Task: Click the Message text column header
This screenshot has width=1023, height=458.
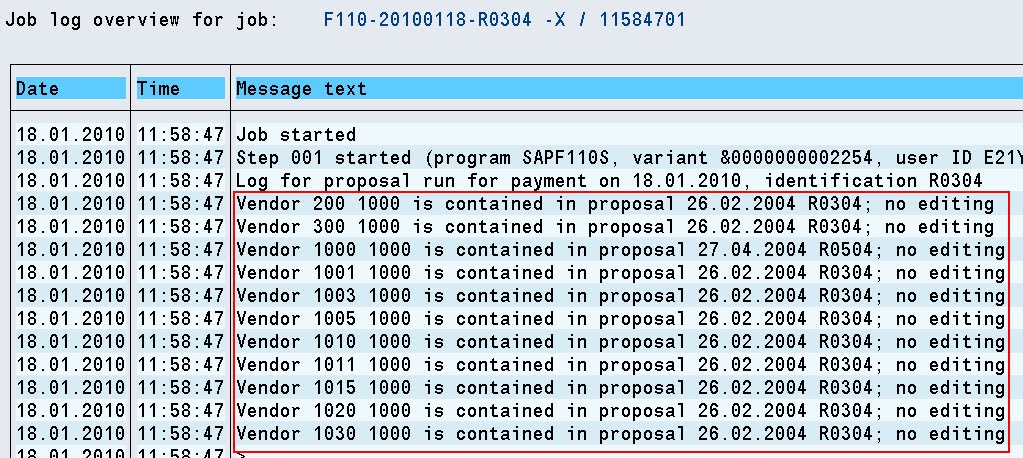Action: [301, 89]
